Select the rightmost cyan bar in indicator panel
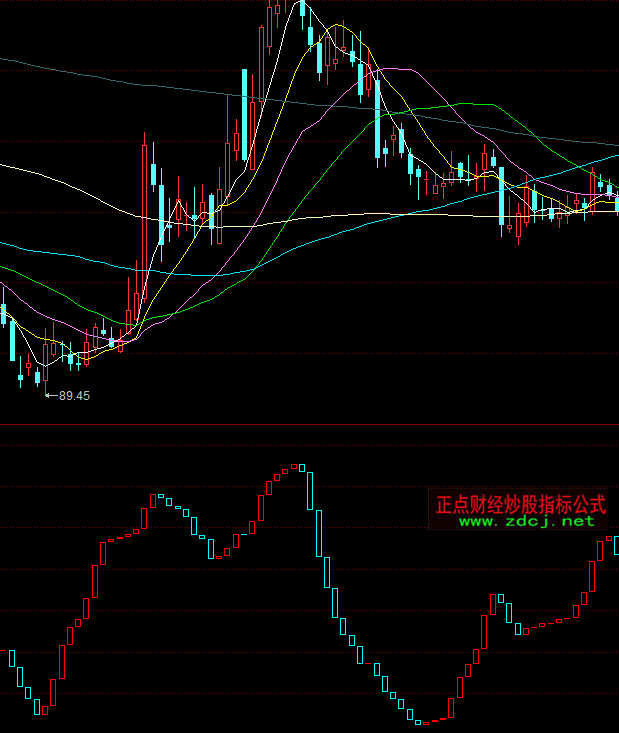 click(616, 545)
